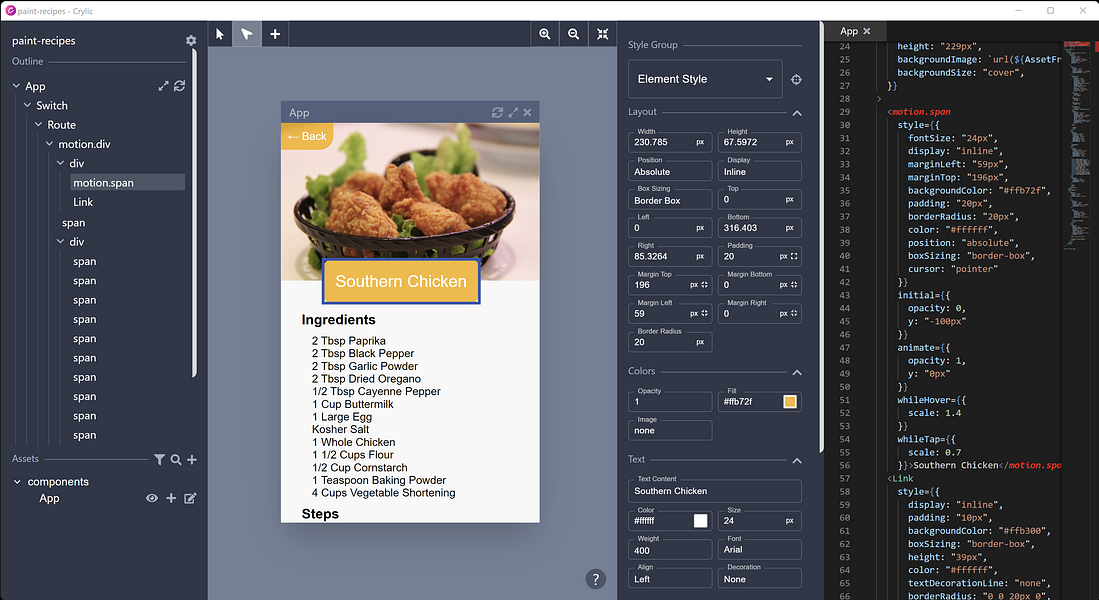Expand padding sides icon

point(794,257)
